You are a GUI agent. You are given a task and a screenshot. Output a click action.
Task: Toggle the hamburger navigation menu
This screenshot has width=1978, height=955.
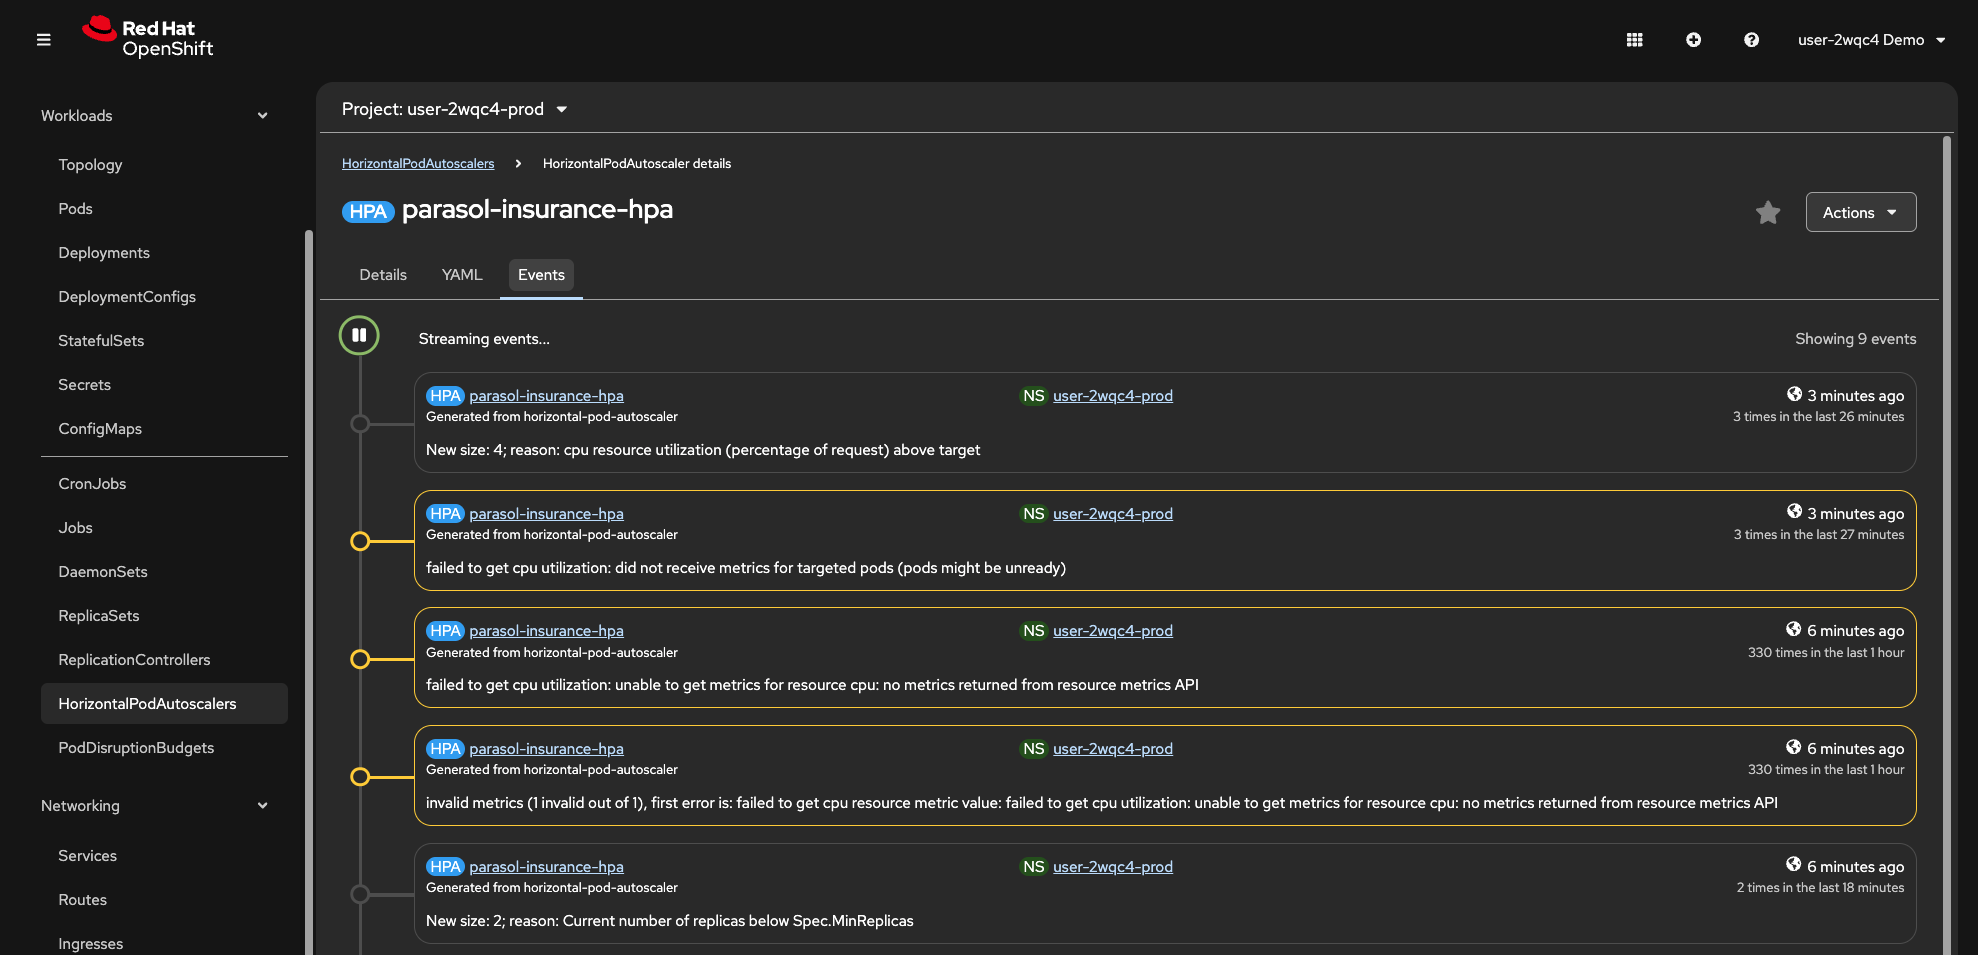click(43, 40)
